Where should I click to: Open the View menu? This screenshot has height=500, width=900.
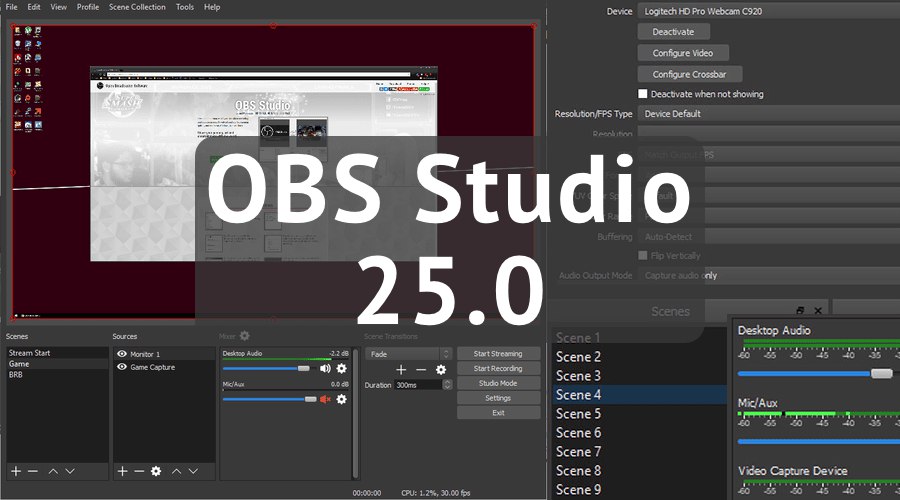[x=59, y=7]
